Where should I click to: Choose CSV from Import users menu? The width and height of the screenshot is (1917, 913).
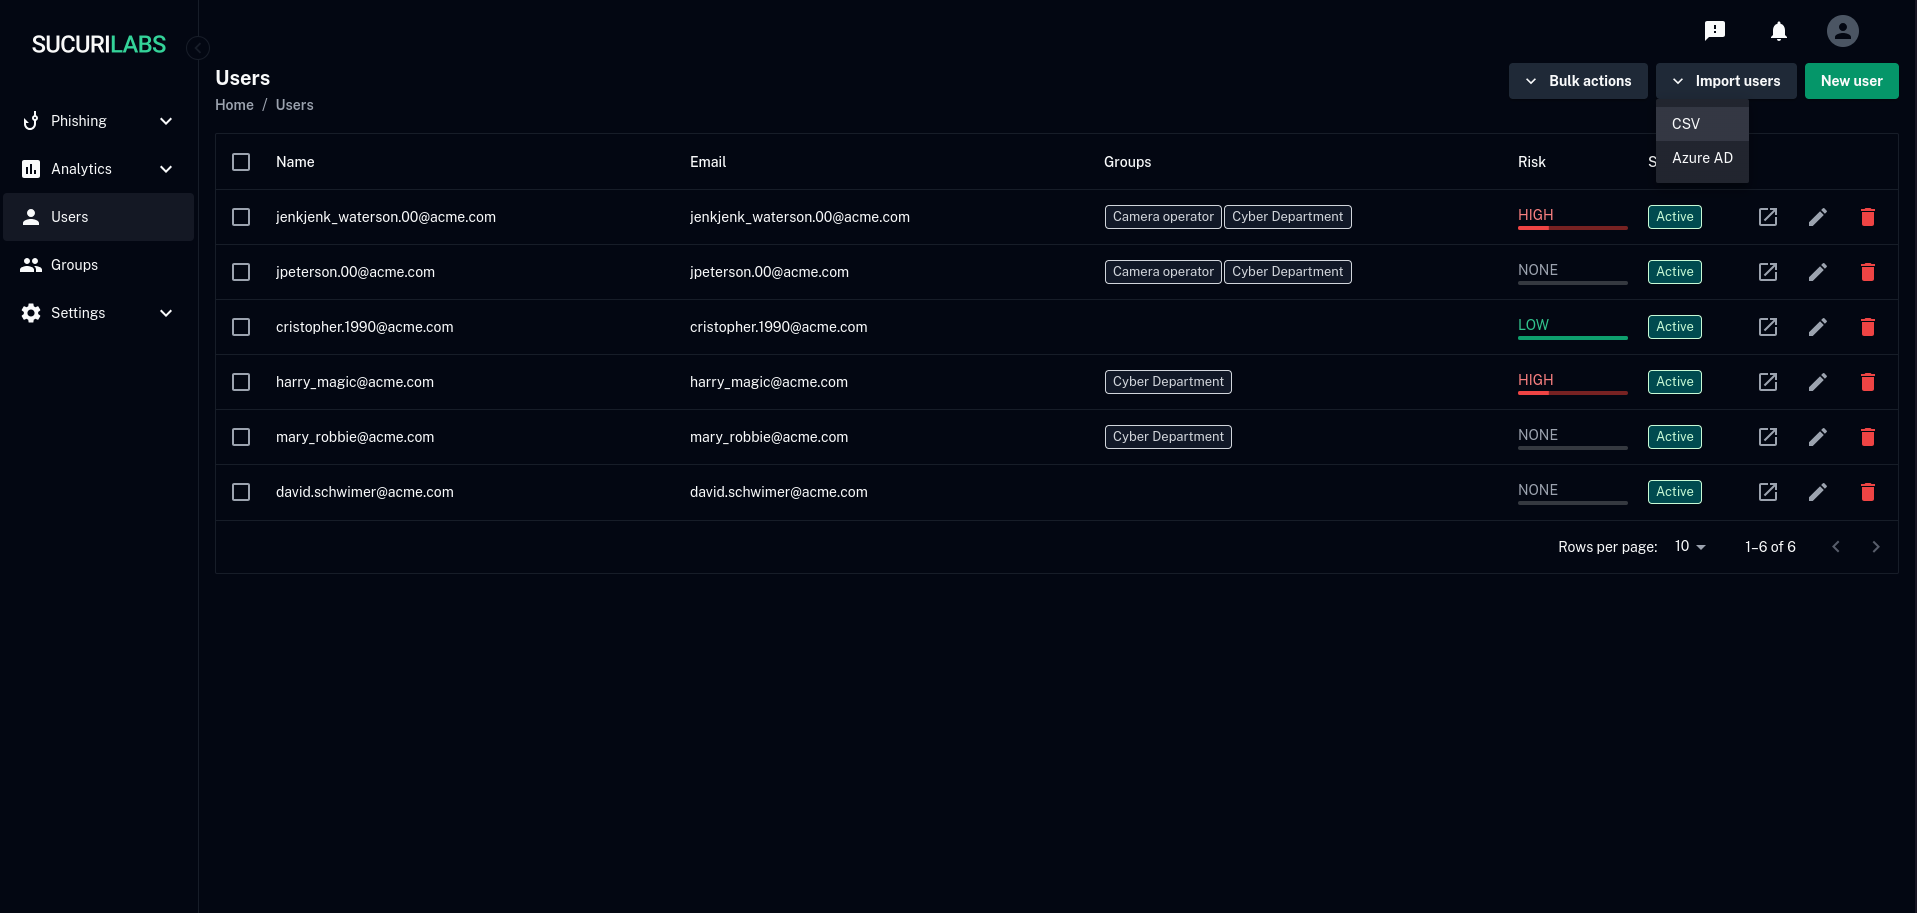pos(1701,124)
